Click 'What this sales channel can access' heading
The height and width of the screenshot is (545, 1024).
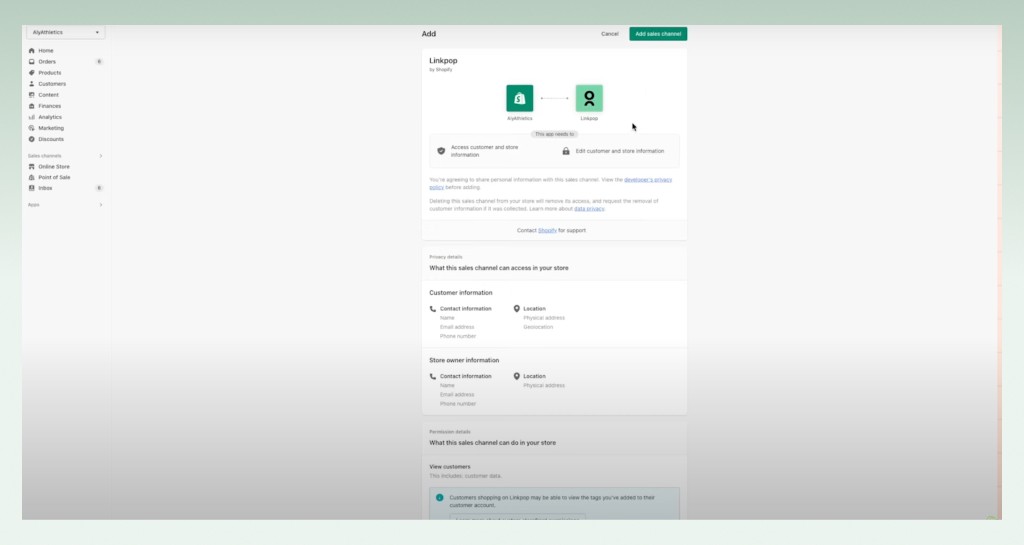click(499, 268)
